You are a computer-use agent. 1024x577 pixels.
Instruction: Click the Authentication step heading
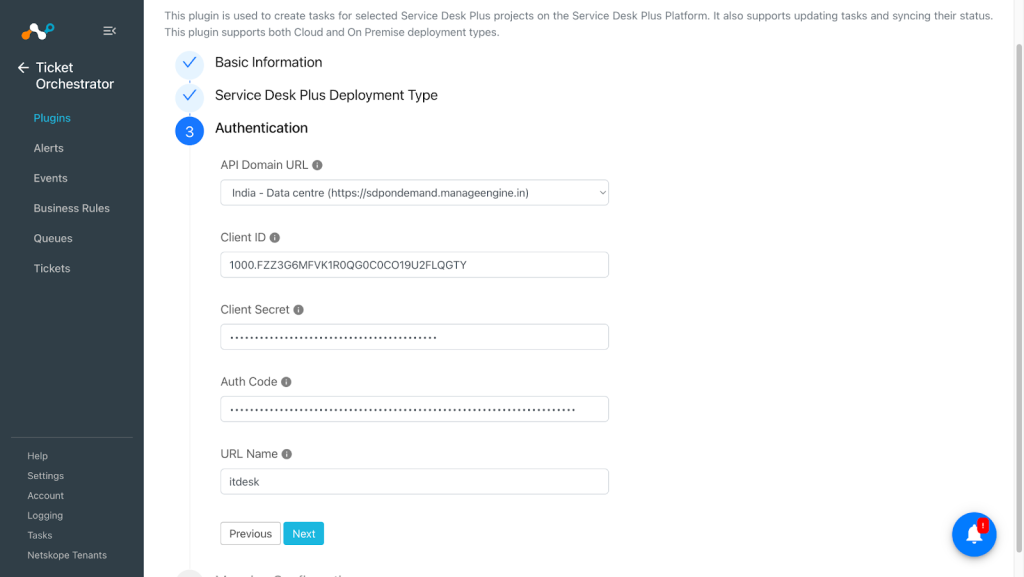point(261,128)
